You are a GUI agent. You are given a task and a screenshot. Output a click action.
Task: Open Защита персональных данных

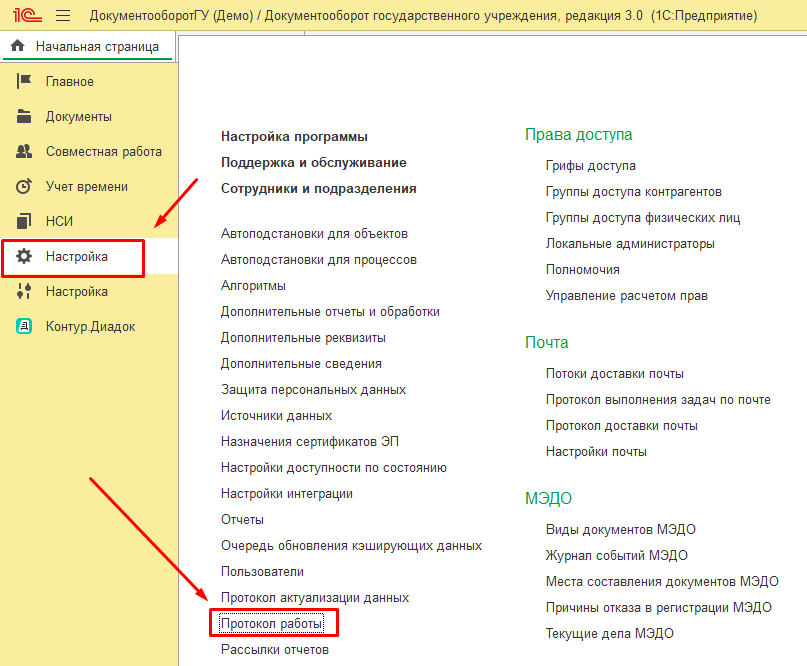pyautogui.click(x=313, y=390)
